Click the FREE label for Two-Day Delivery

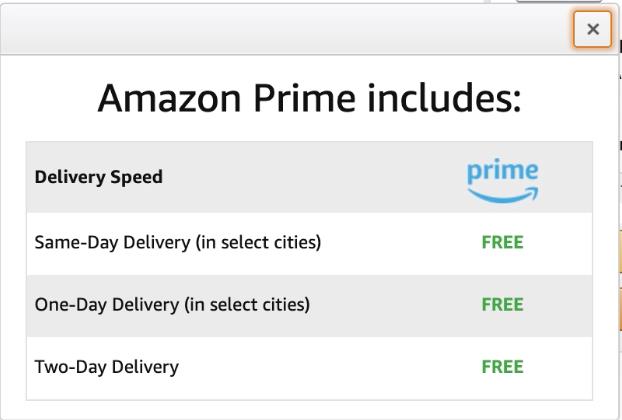coord(502,366)
